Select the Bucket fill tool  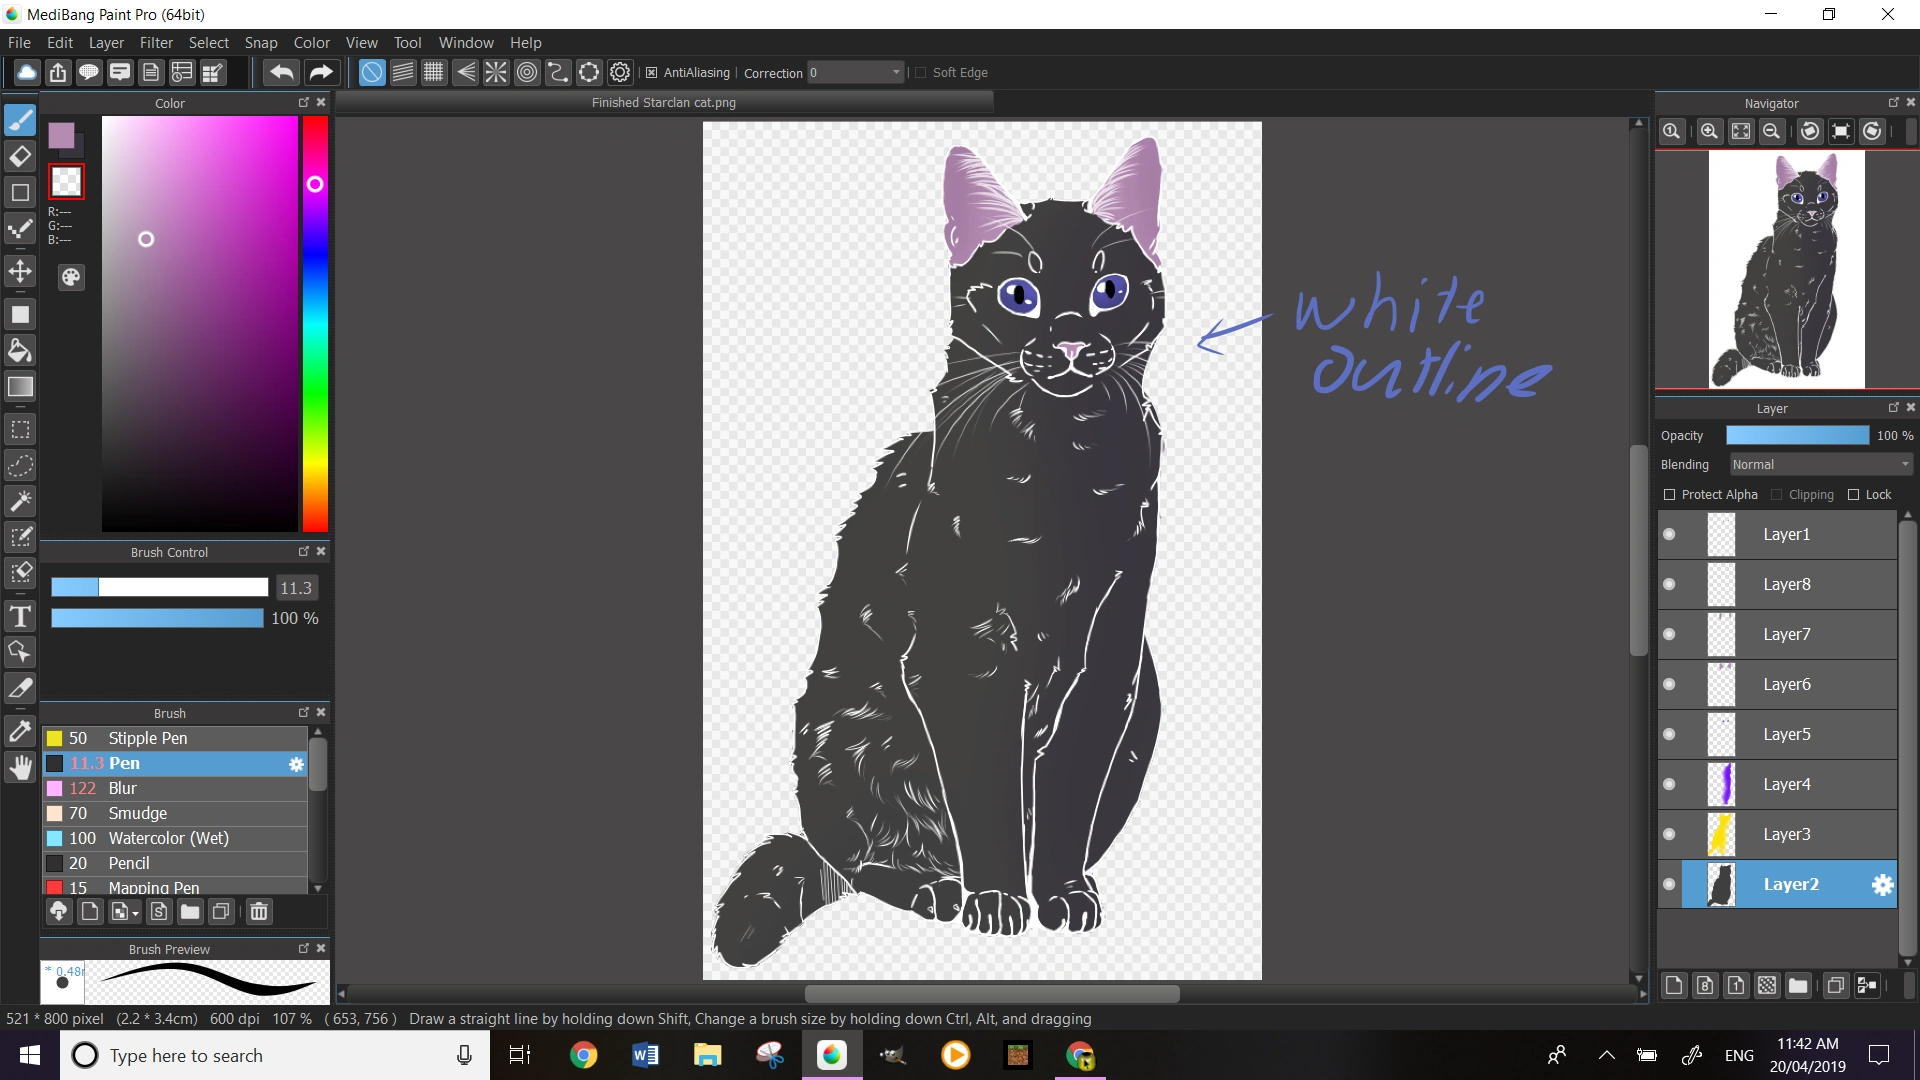pos(20,350)
